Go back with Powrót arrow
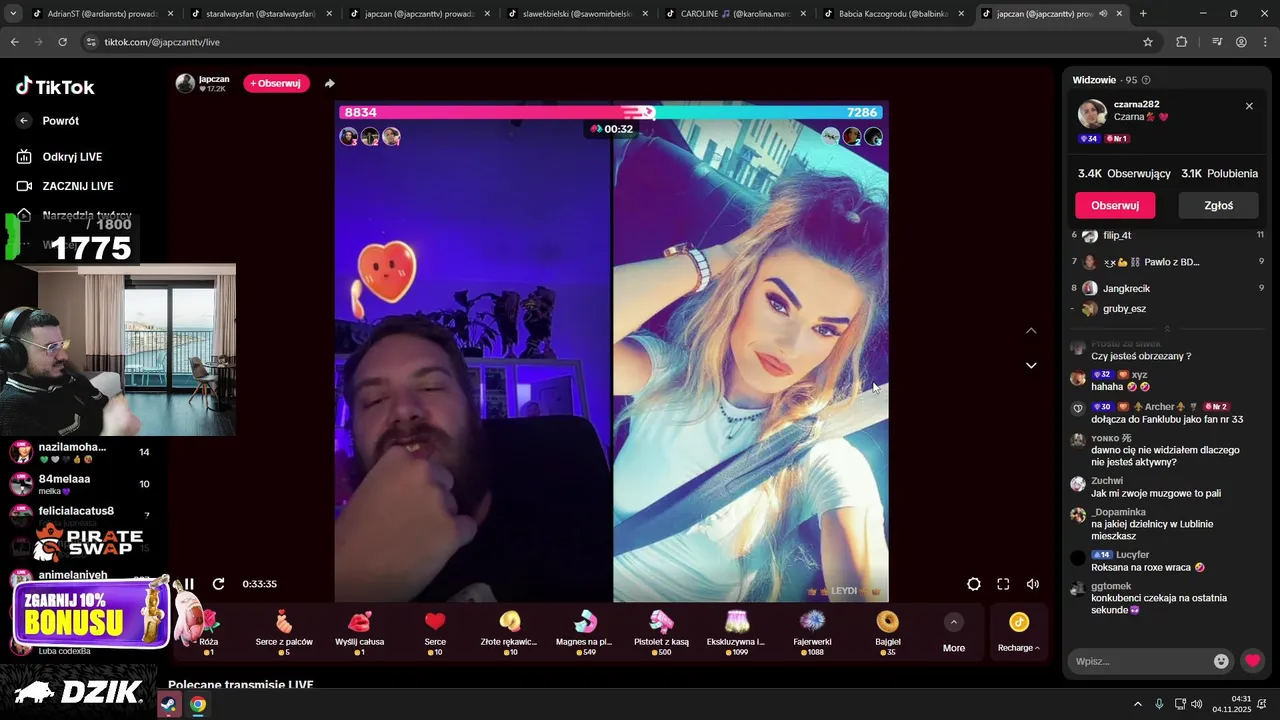The height and width of the screenshot is (720, 1280). pos(25,121)
